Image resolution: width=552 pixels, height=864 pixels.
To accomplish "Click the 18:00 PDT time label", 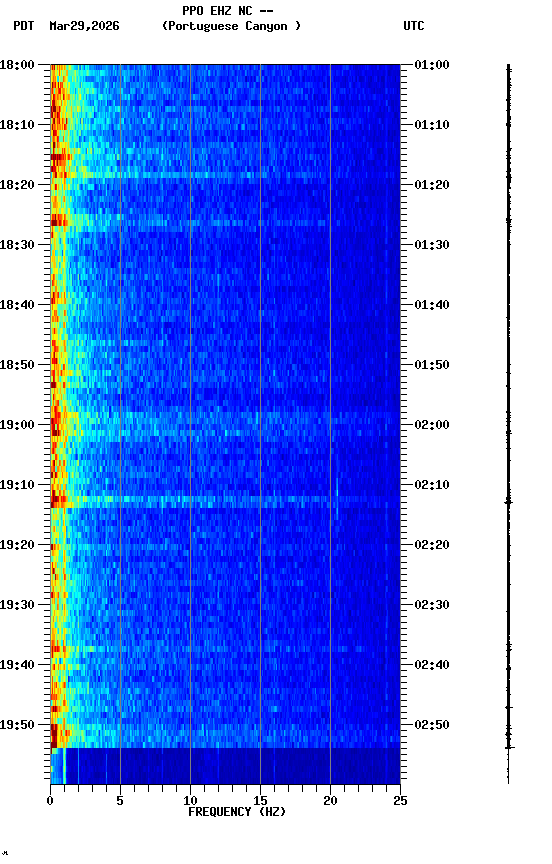I will pos(17,65).
